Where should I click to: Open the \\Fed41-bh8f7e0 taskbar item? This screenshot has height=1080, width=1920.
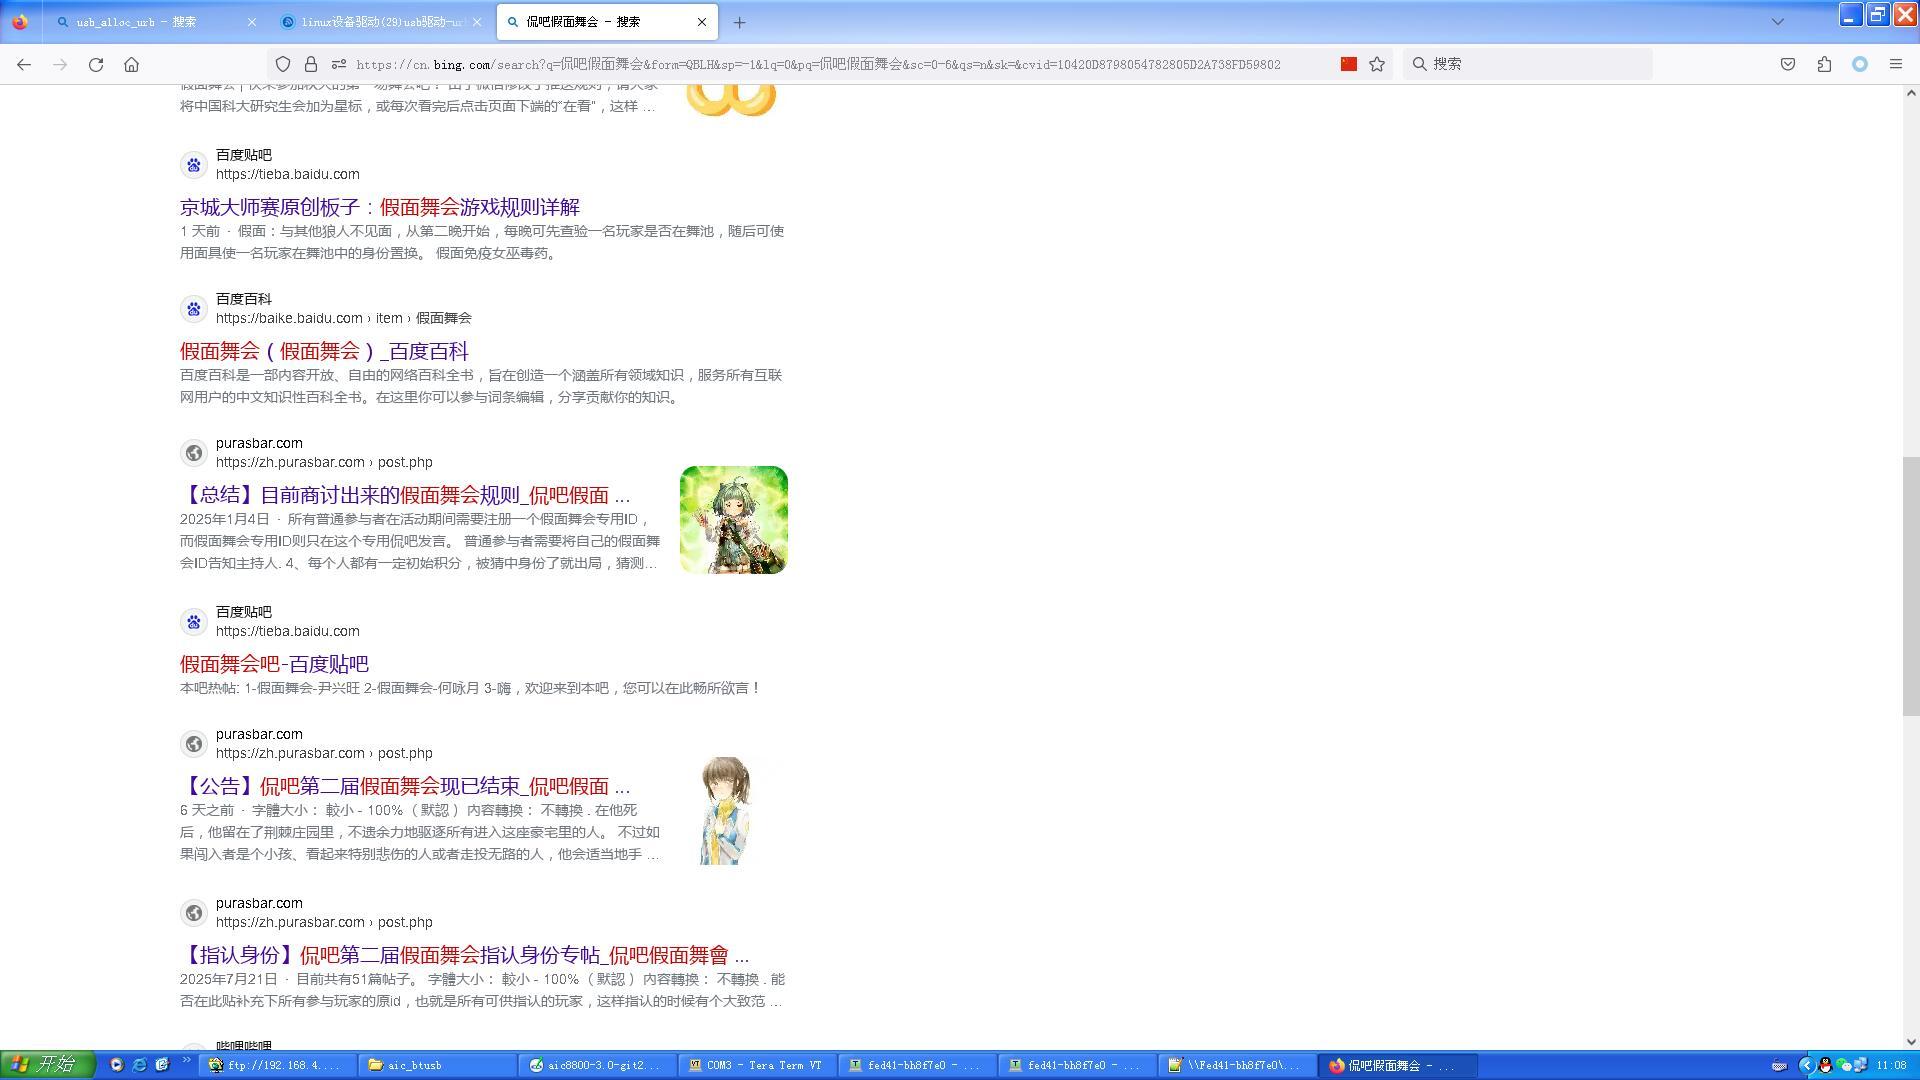pyautogui.click(x=1237, y=1066)
